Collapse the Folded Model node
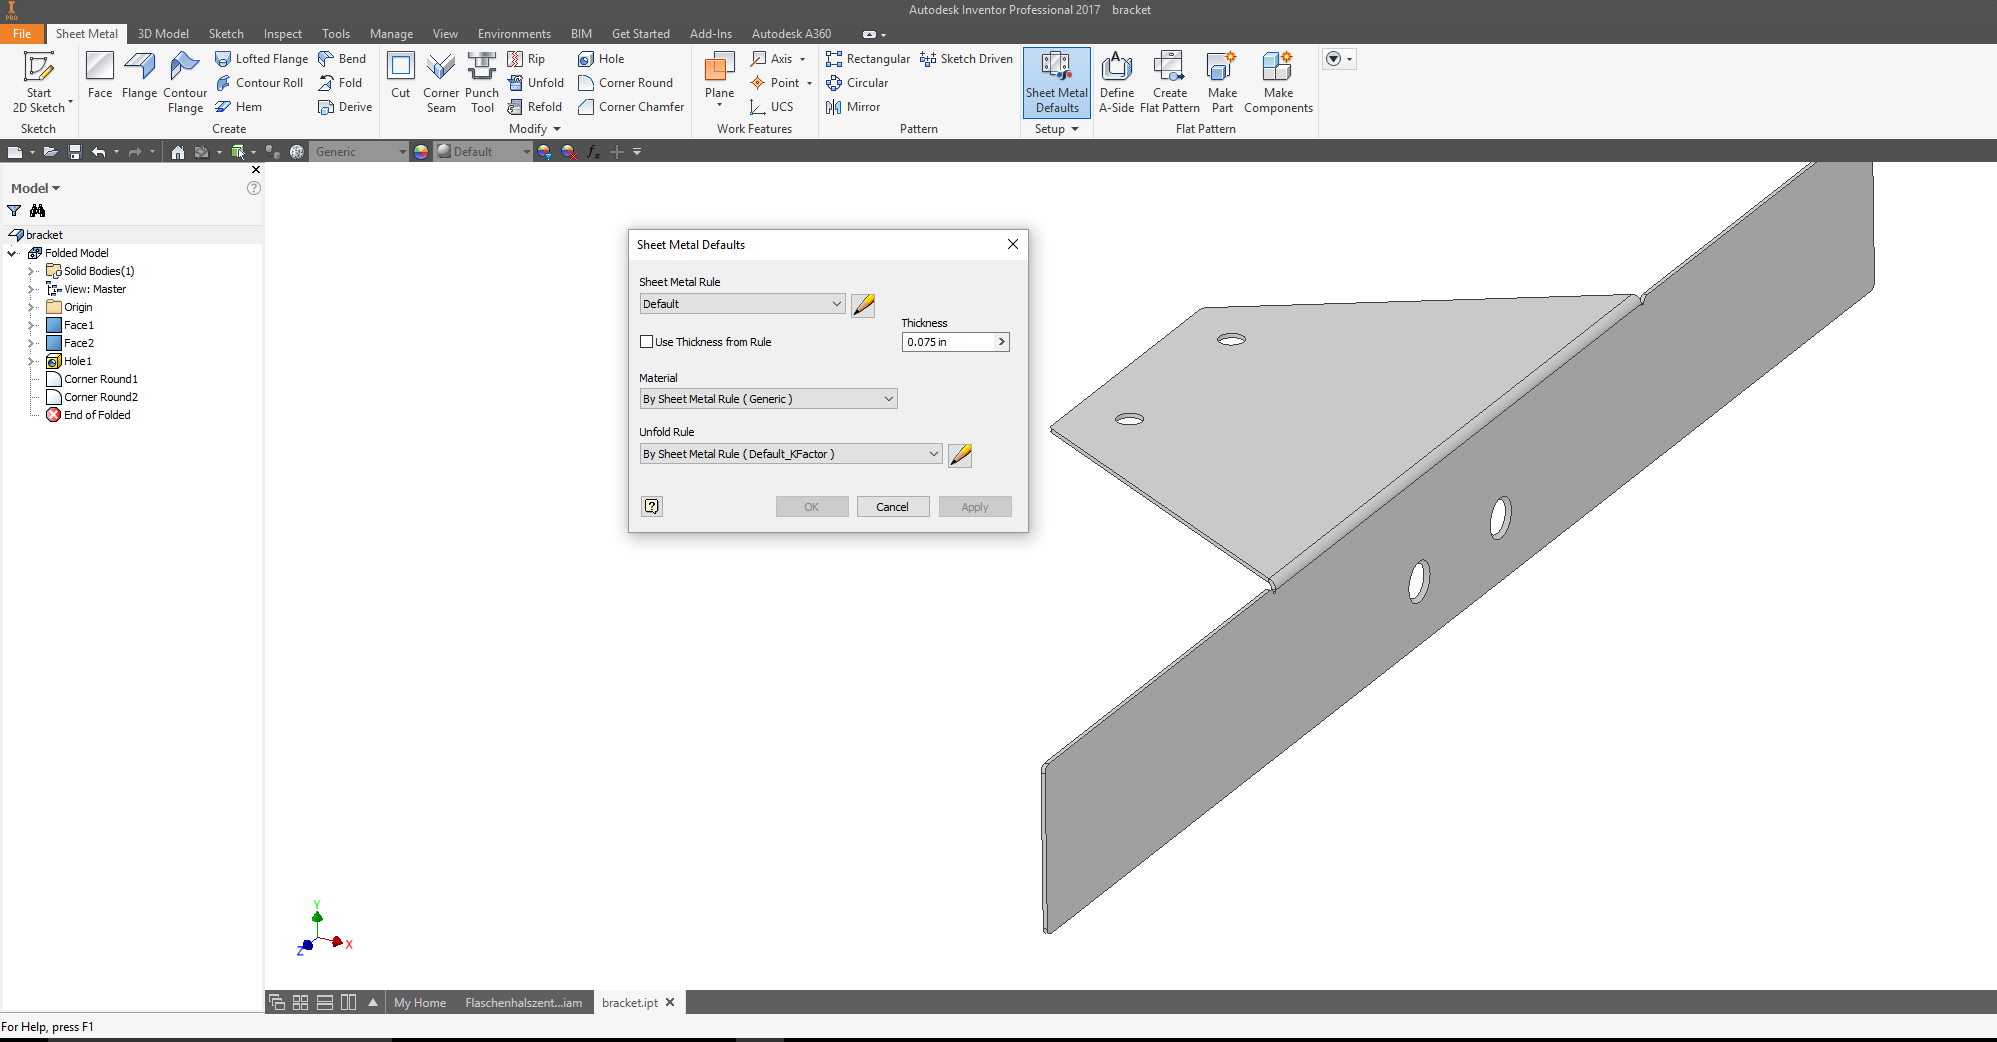Screen dimensions: 1997x1042 (12, 253)
